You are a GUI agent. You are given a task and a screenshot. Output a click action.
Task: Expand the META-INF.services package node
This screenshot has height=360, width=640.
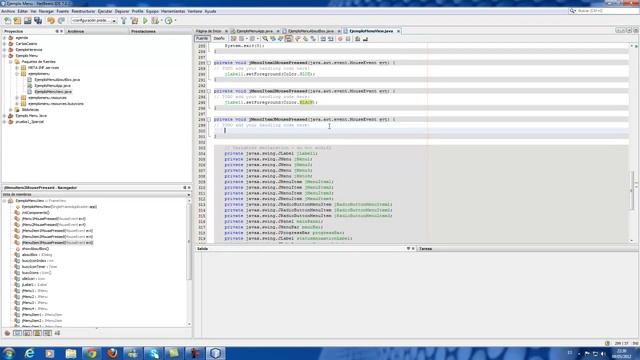coord(17,68)
